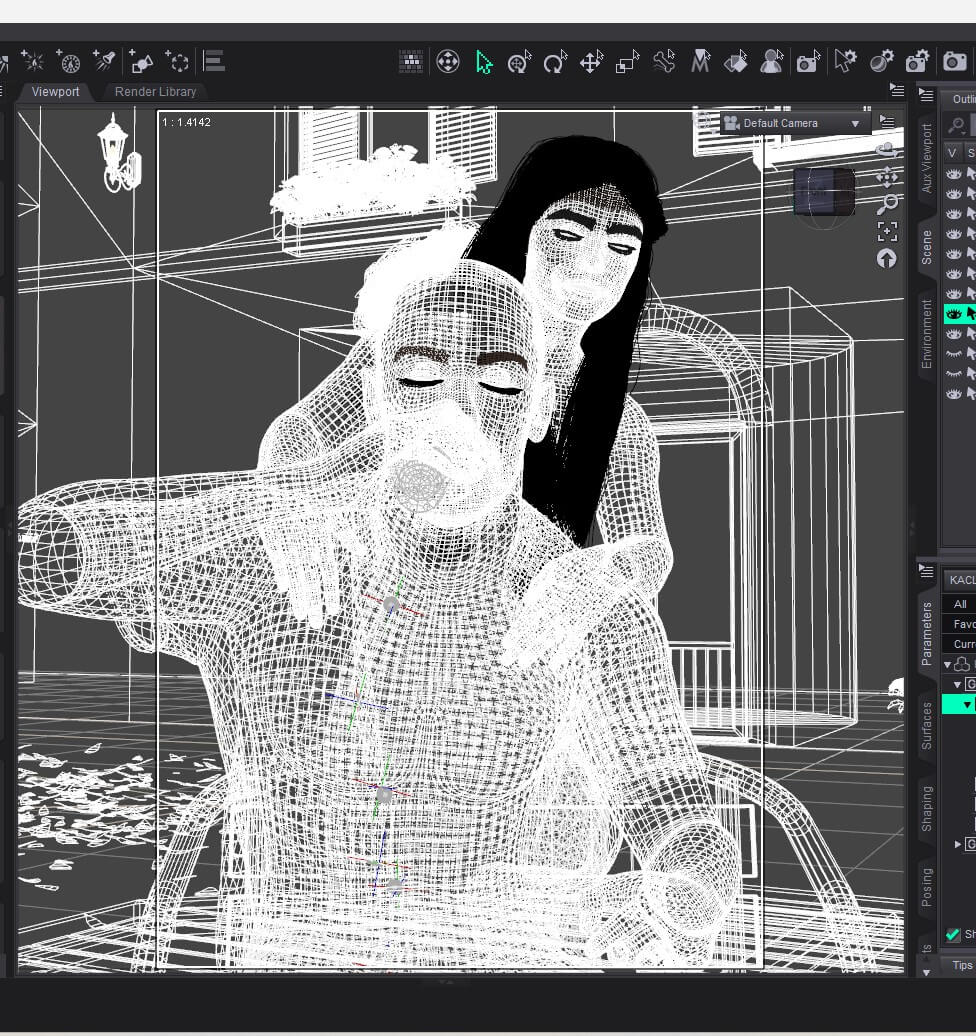
Task: Open the viewport options menu beside camera
Action: [887, 122]
